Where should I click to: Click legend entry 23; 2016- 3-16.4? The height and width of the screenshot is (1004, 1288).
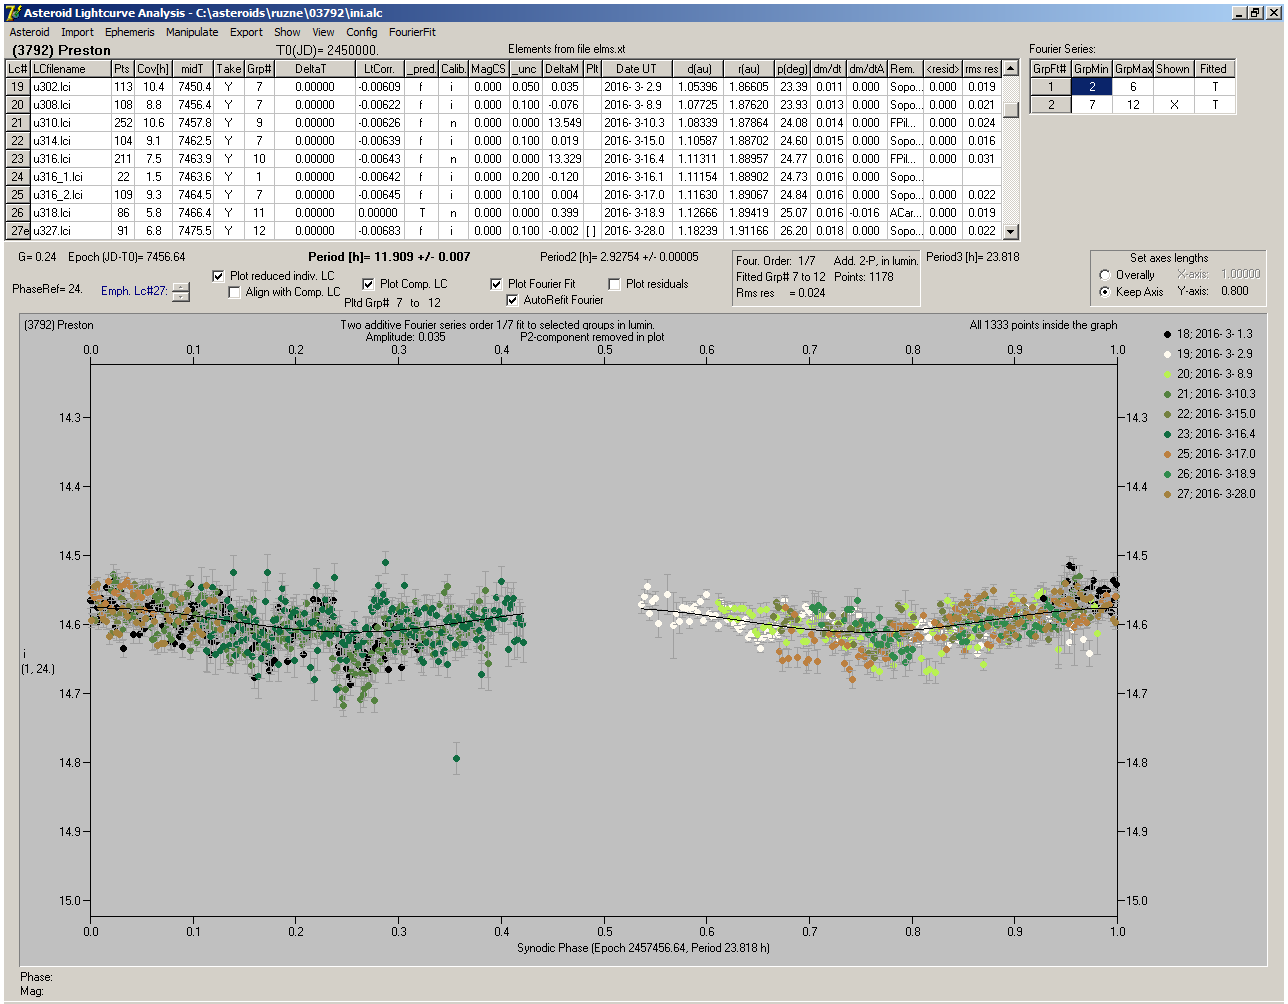pos(1209,434)
